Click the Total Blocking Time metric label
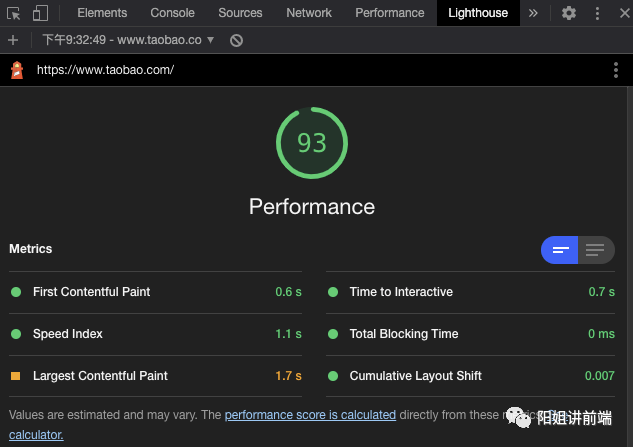 point(404,334)
